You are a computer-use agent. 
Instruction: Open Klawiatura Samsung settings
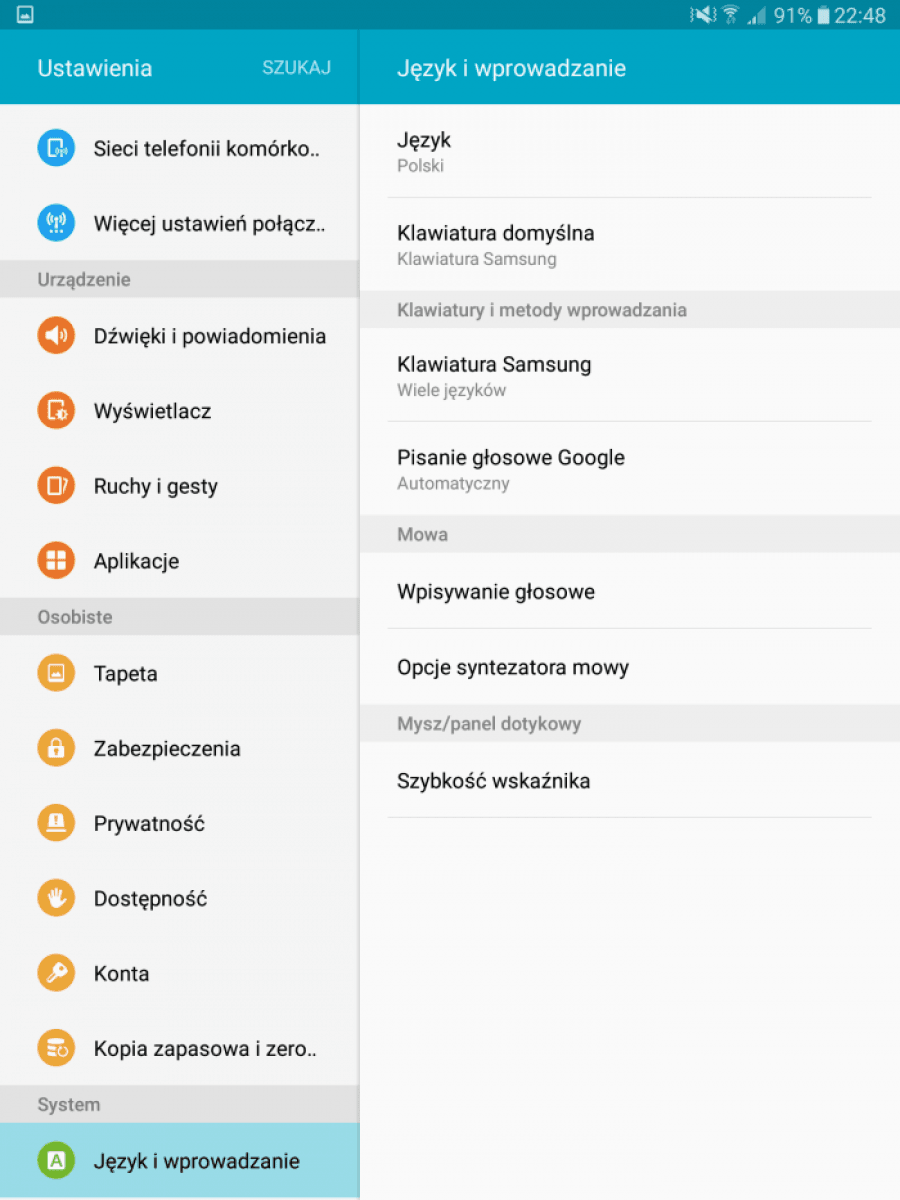(629, 375)
